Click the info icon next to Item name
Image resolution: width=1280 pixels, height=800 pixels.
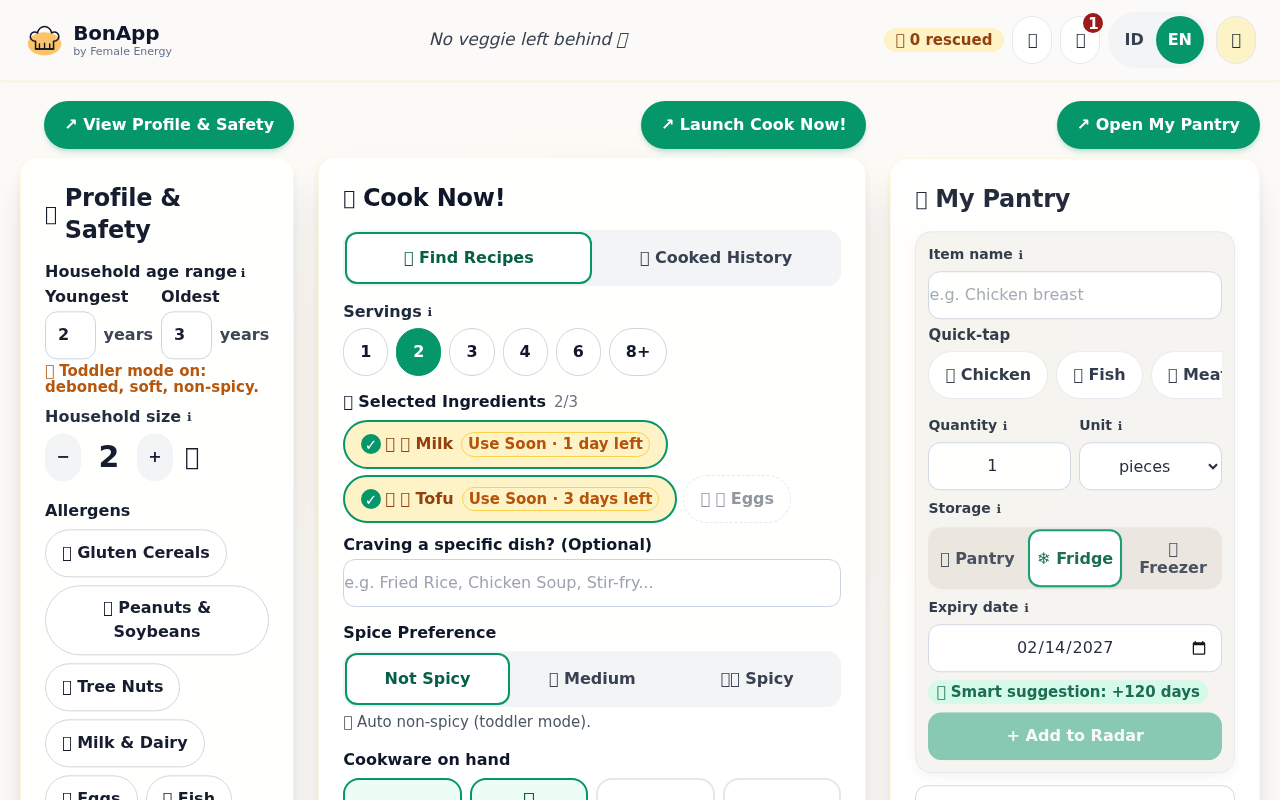pos(1020,255)
